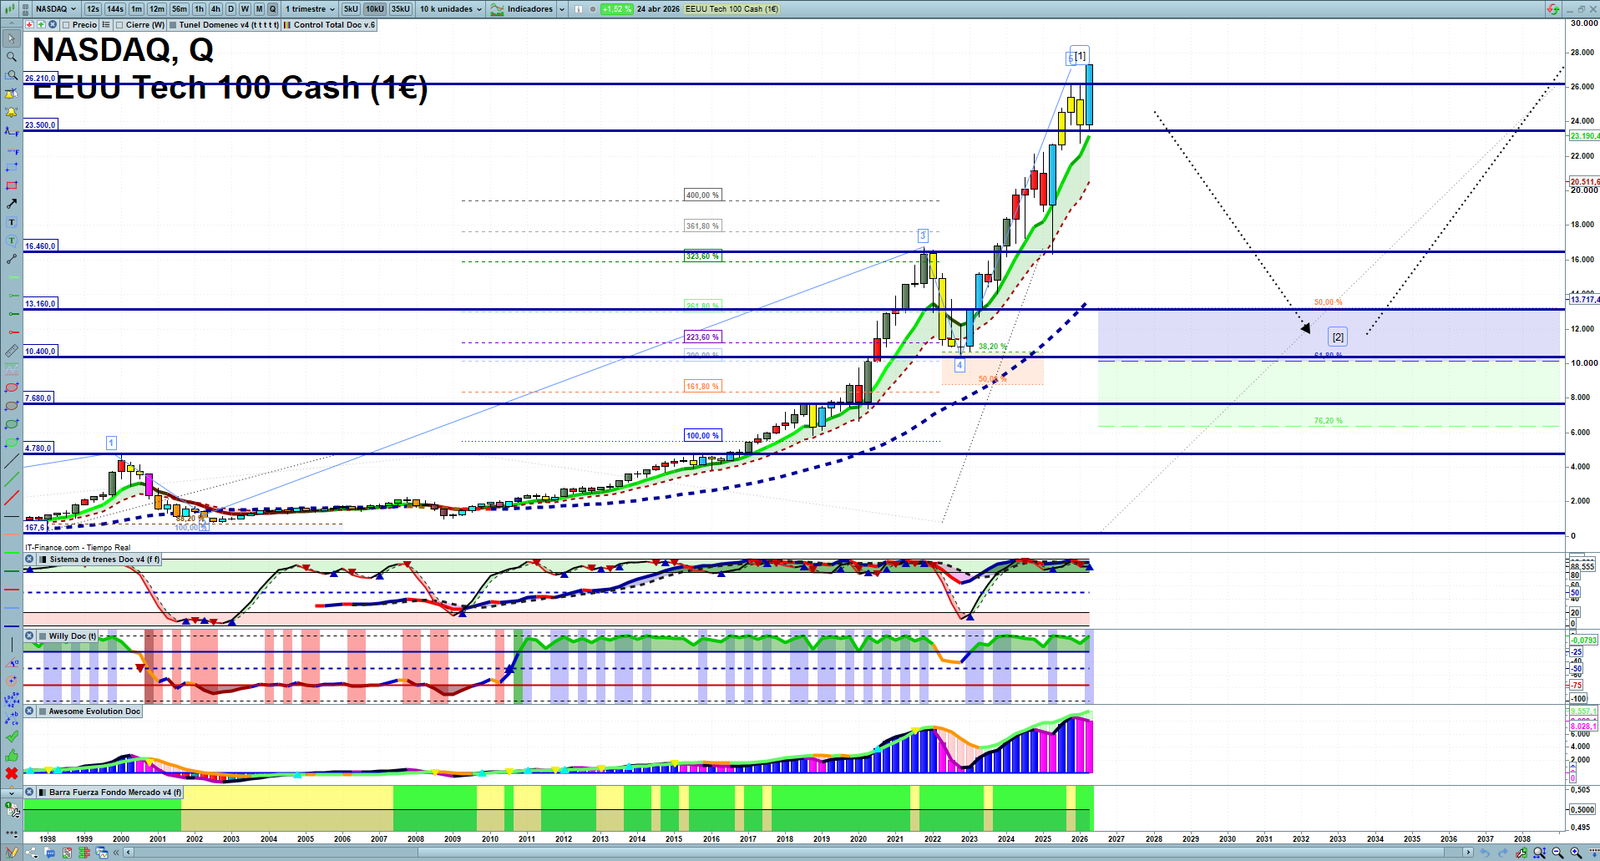This screenshot has height=861, width=1600.
Task: Toggle the Cierre (W) checkbox
Action: [119, 25]
